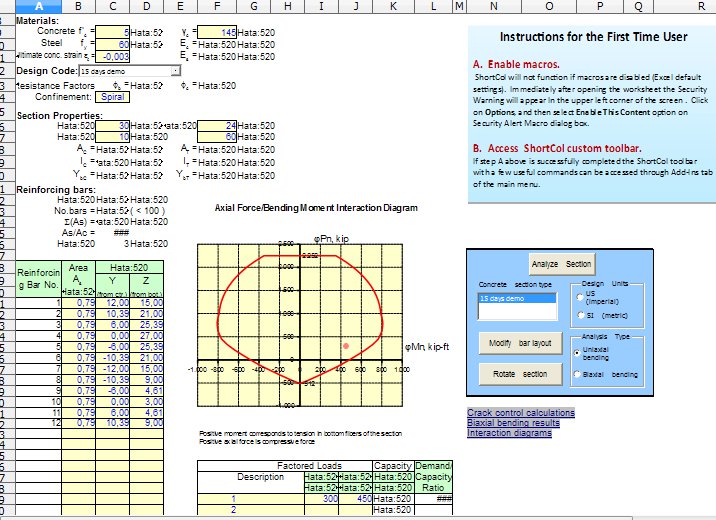This screenshot has height=520, width=716.
Task: Click the description cell for load case 2
Action: tap(251, 509)
